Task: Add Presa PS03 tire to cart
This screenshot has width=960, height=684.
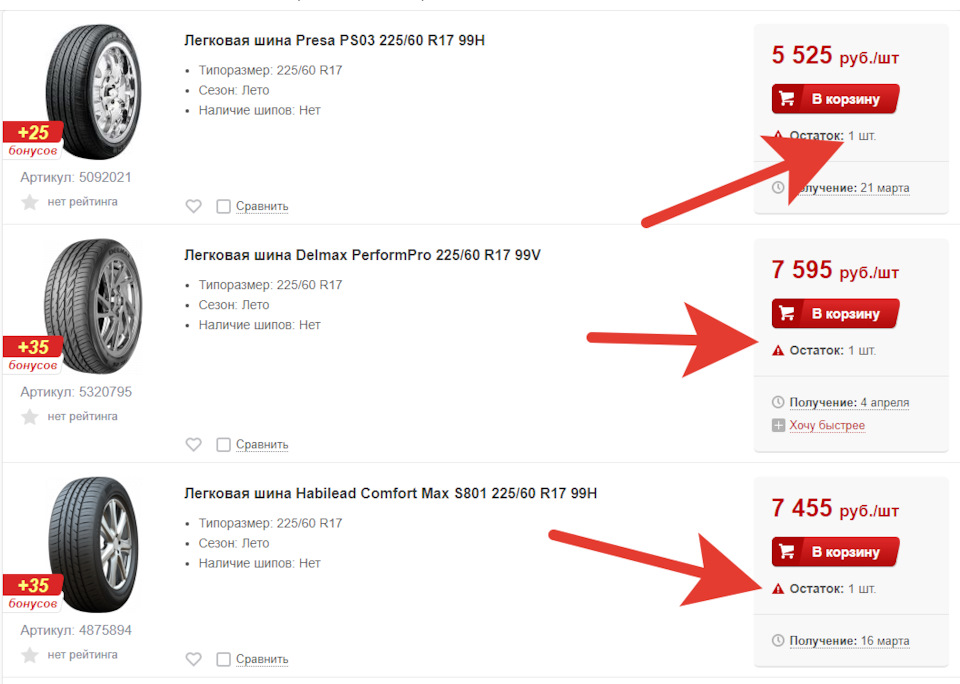Action: point(835,99)
